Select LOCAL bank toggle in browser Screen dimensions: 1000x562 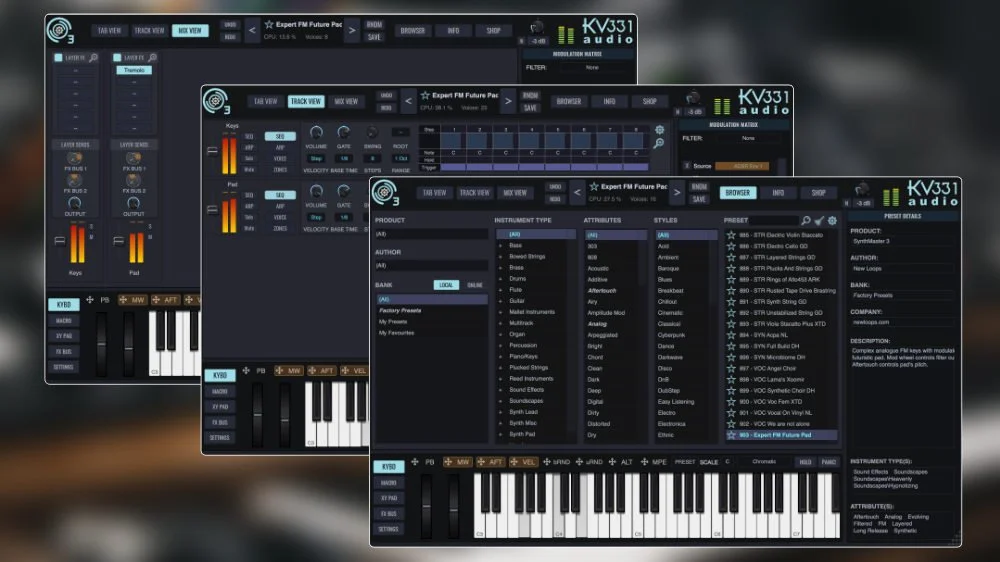(x=446, y=285)
